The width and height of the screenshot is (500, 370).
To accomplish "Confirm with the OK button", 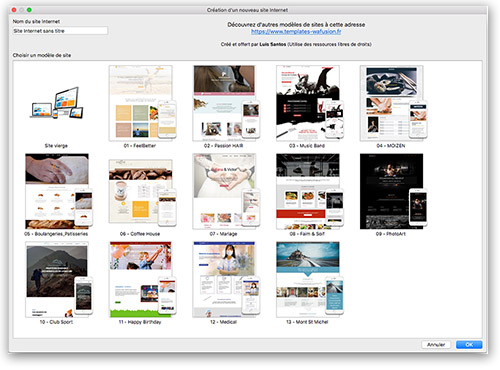I will click(469, 345).
